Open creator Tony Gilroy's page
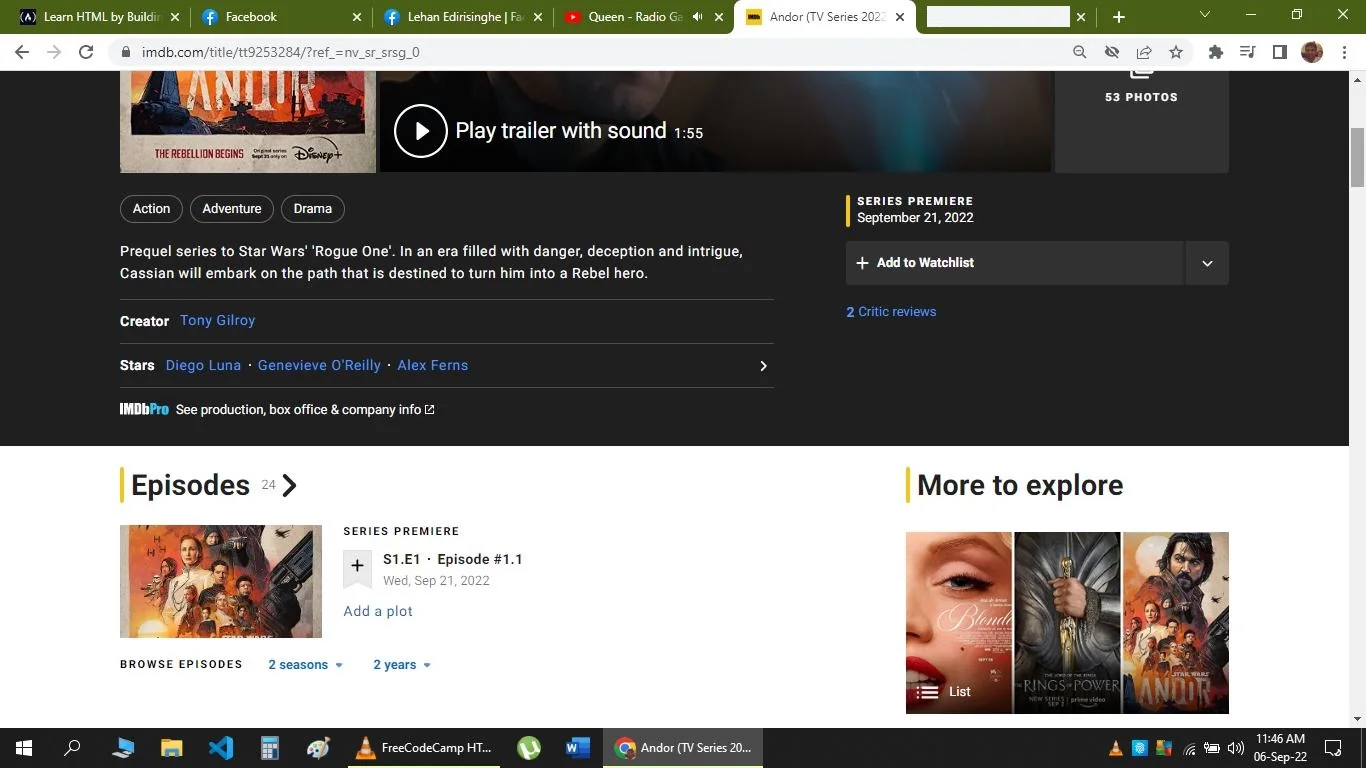The image size is (1366, 768). (x=217, y=321)
